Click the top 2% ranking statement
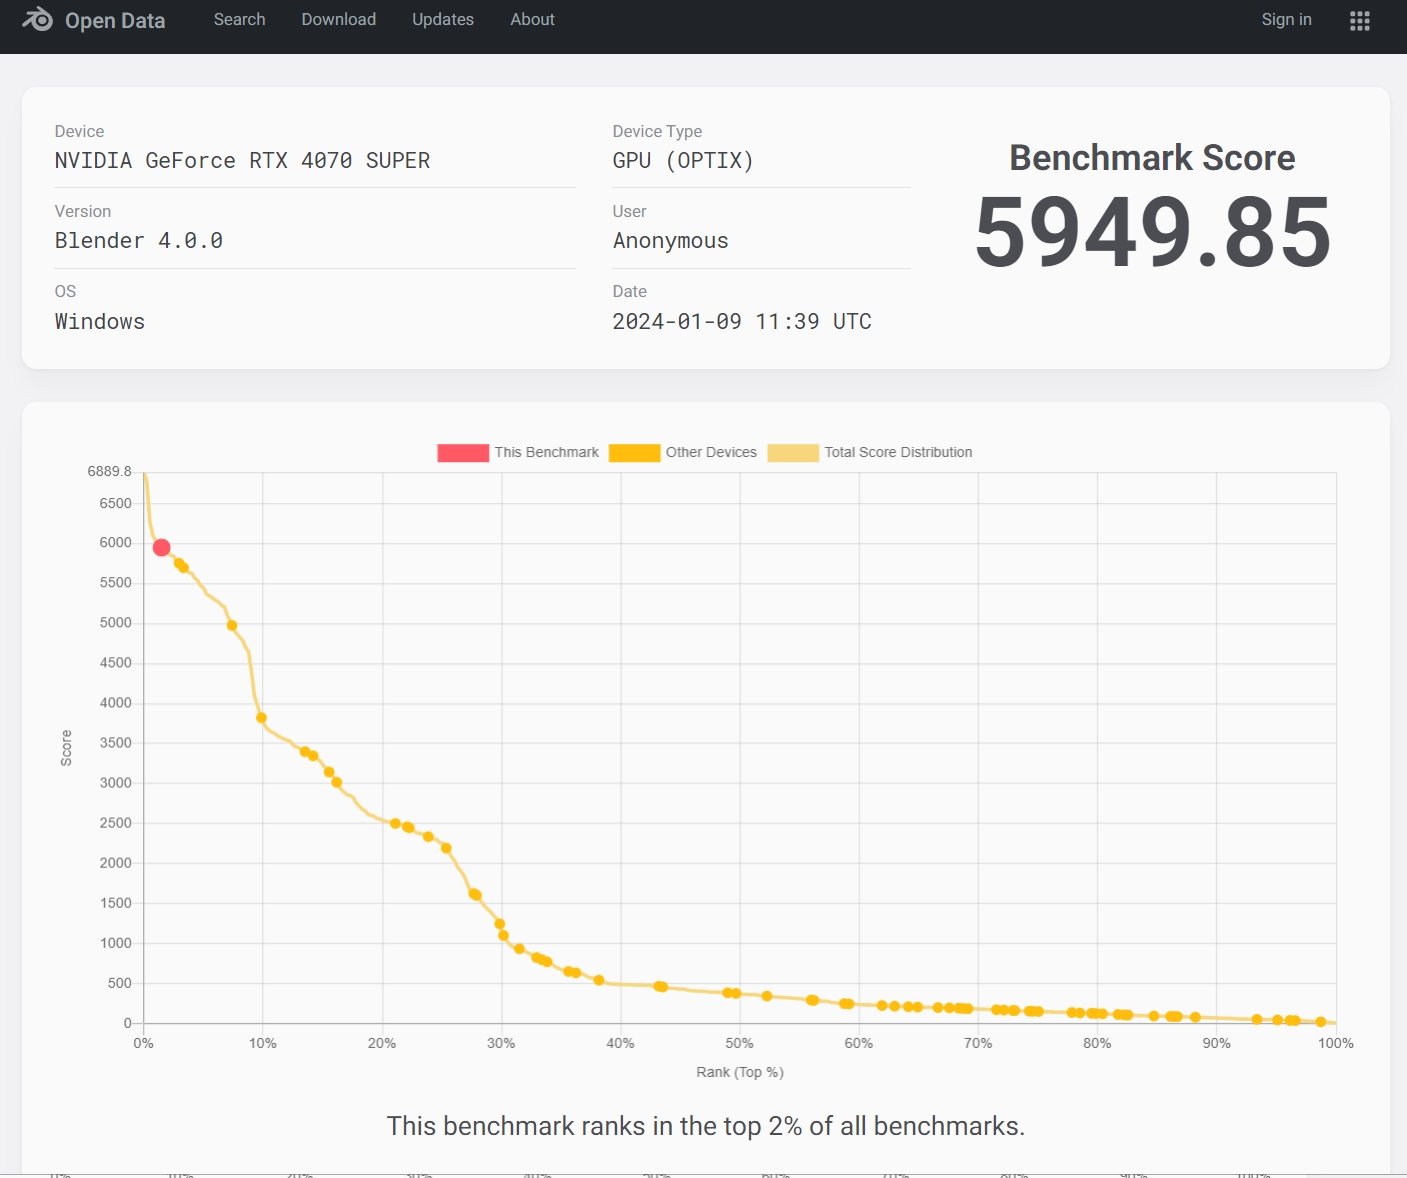The width and height of the screenshot is (1407, 1178). (x=706, y=1126)
